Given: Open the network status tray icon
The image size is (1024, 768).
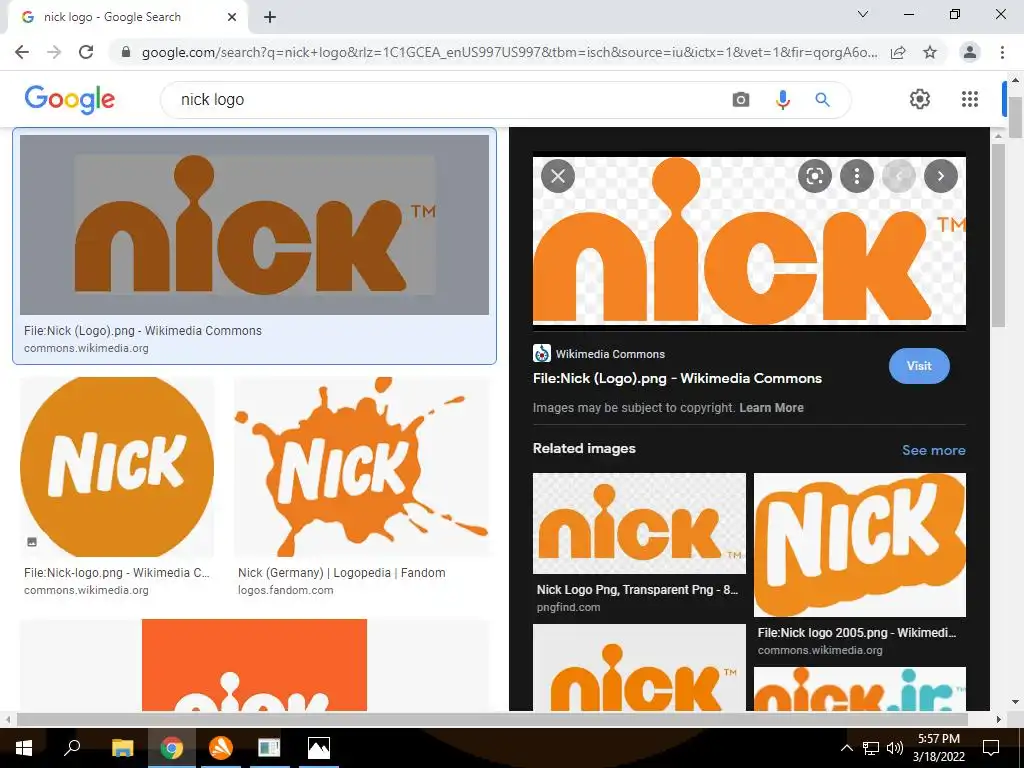Looking at the screenshot, I should [x=871, y=748].
